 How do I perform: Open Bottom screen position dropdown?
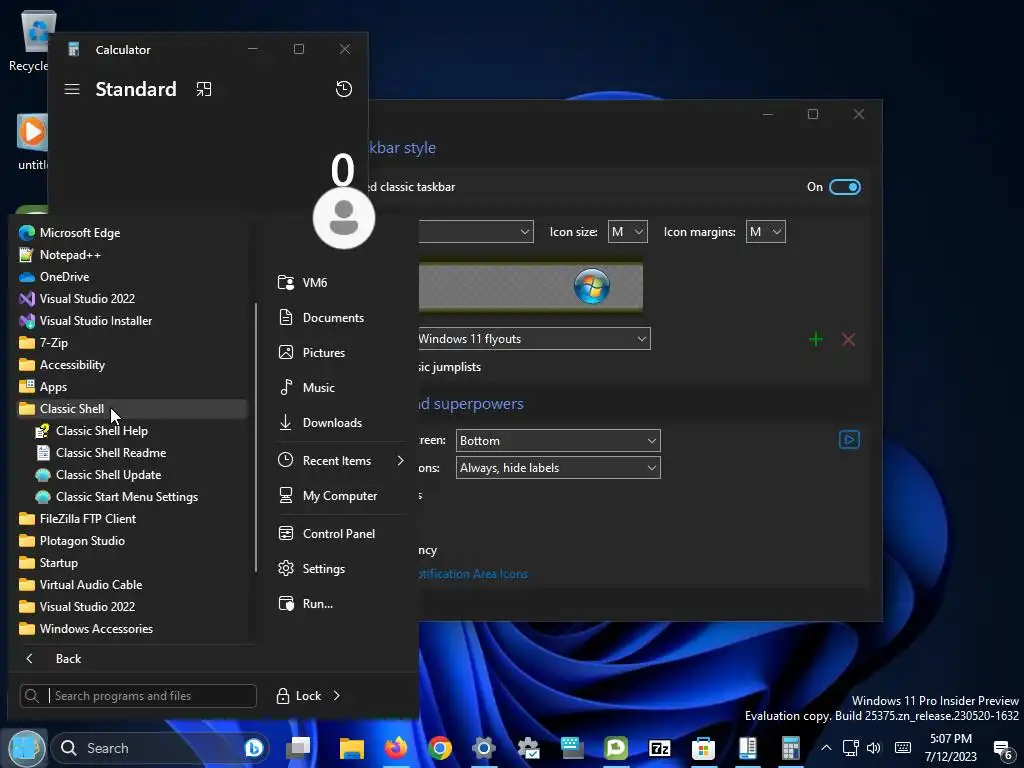(x=558, y=441)
